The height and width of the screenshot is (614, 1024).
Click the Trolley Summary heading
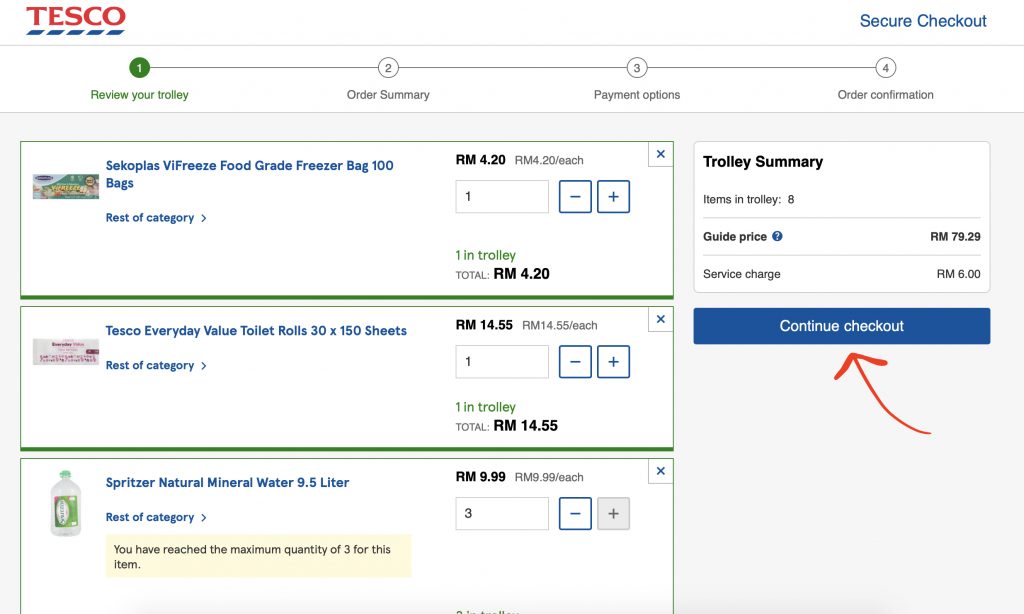tap(763, 162)
